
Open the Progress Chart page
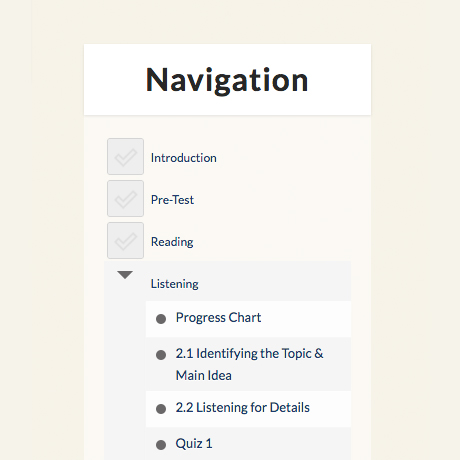(x=218, y=318)
